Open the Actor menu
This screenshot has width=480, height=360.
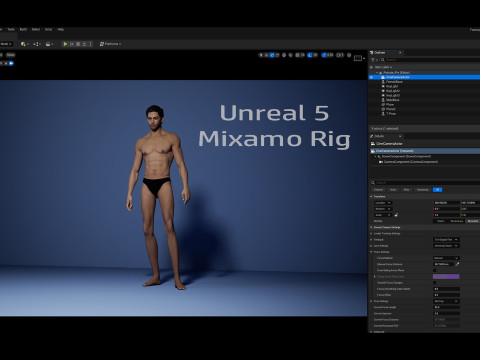click(x=48, y=29)
